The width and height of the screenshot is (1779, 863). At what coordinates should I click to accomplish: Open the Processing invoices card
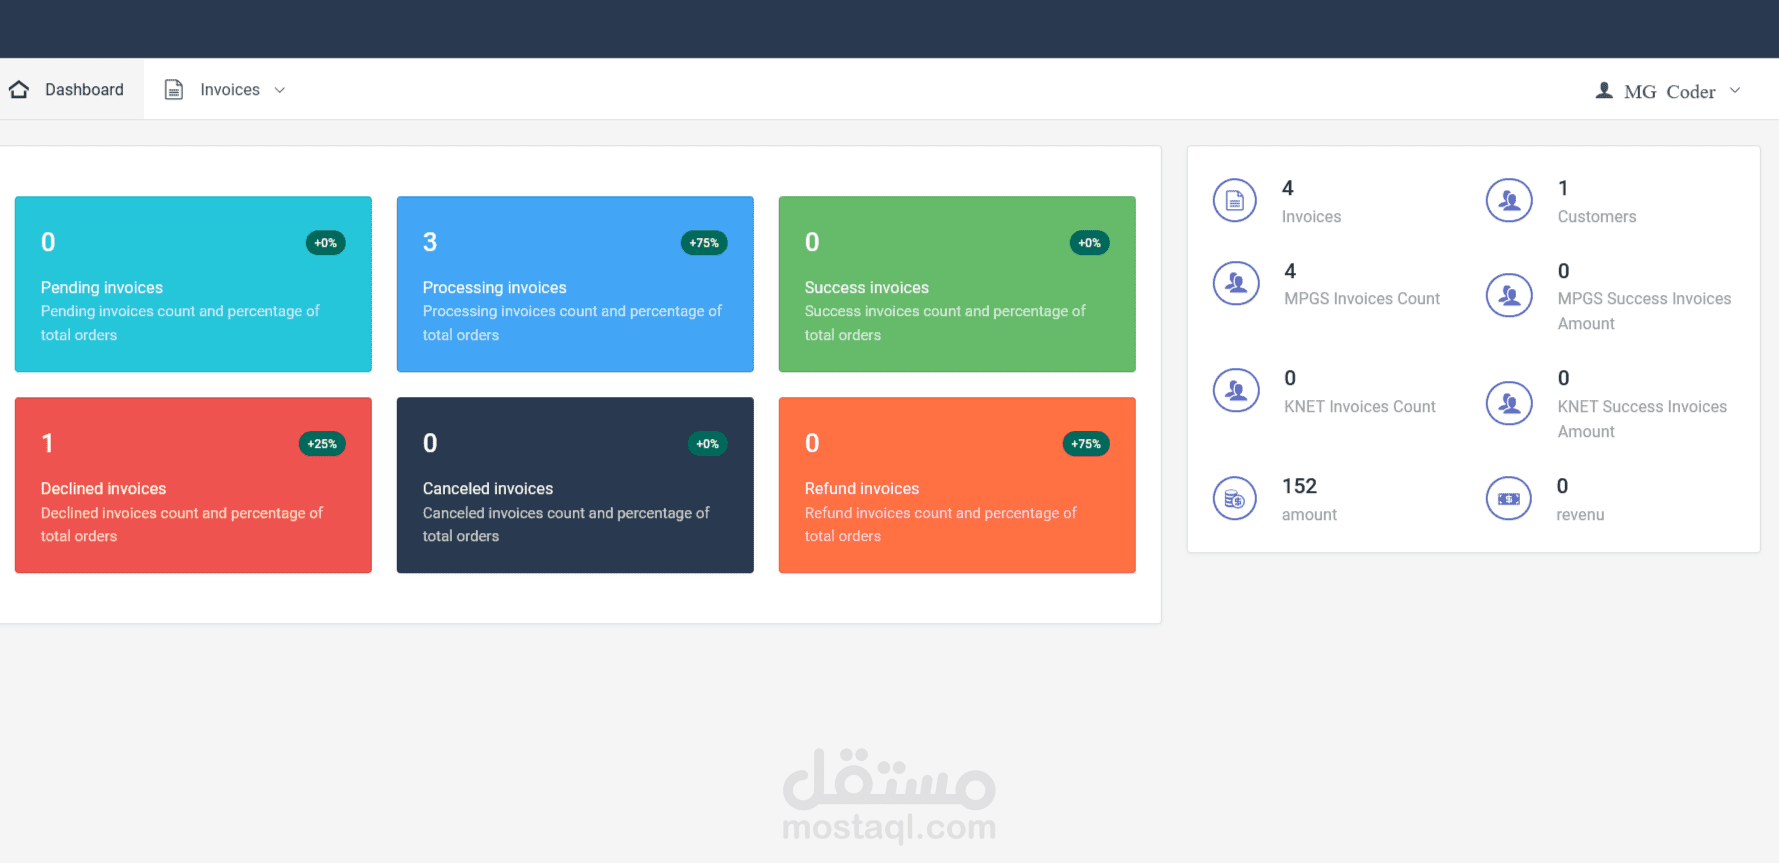pos(575,284)
